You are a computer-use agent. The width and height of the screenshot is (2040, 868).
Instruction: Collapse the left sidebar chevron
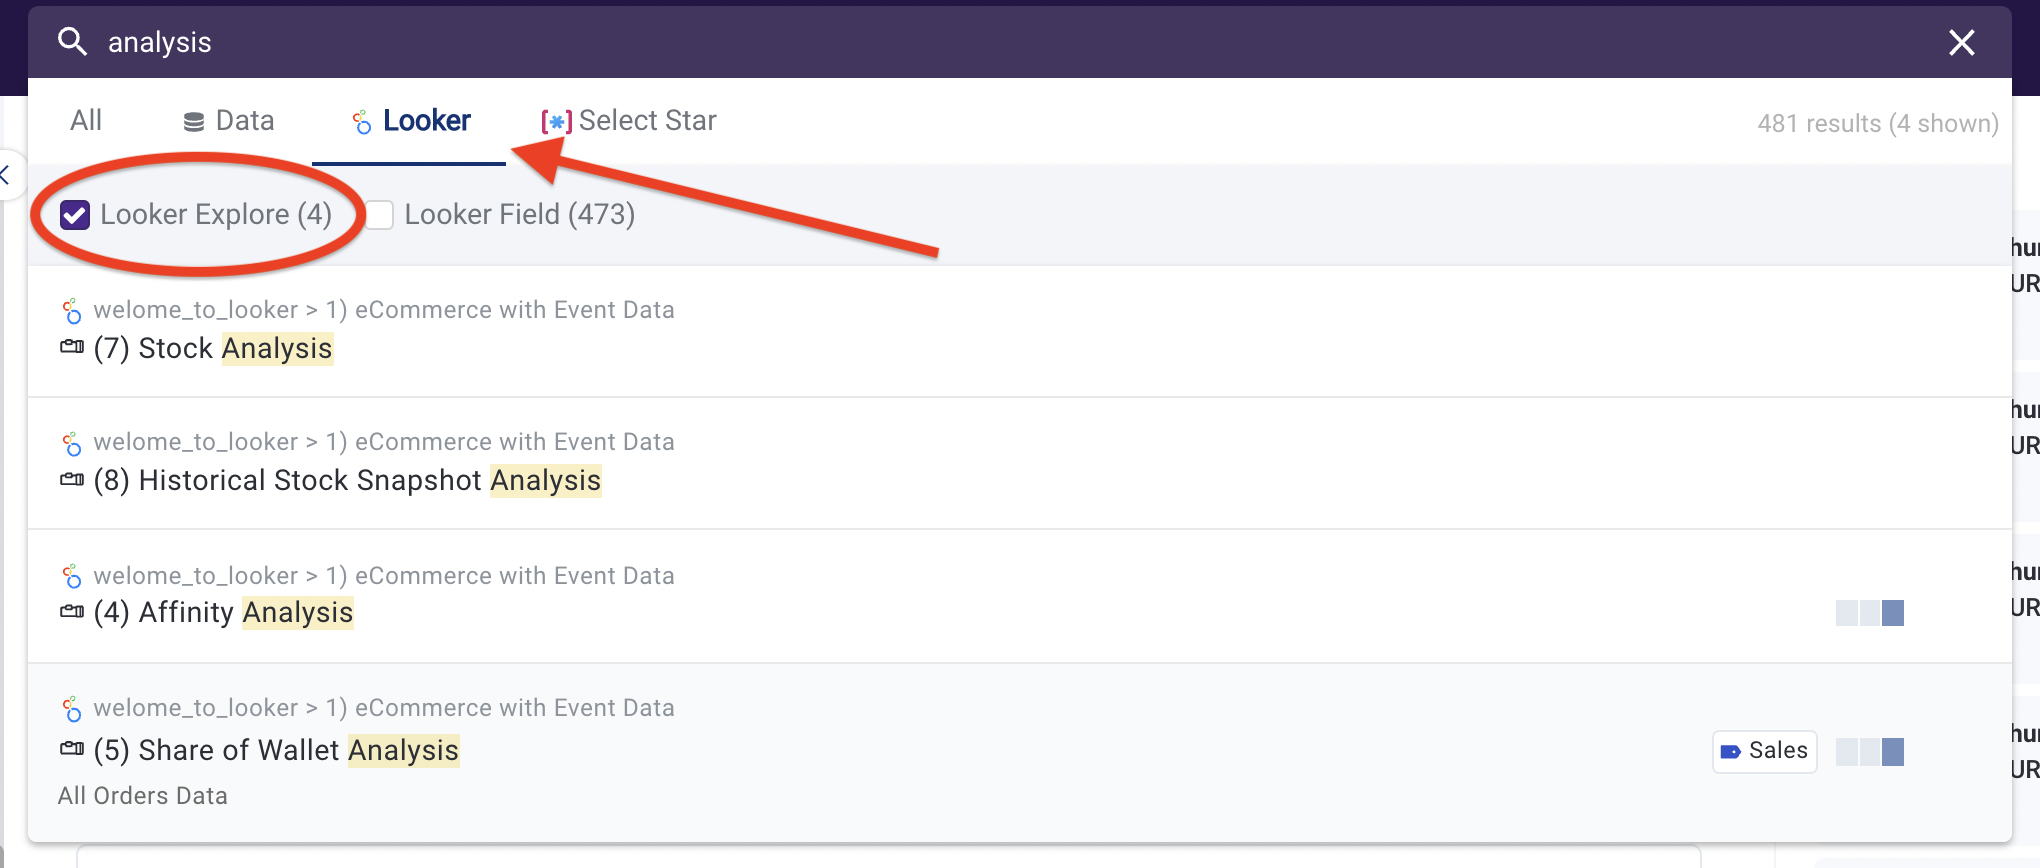pos(6,176)
